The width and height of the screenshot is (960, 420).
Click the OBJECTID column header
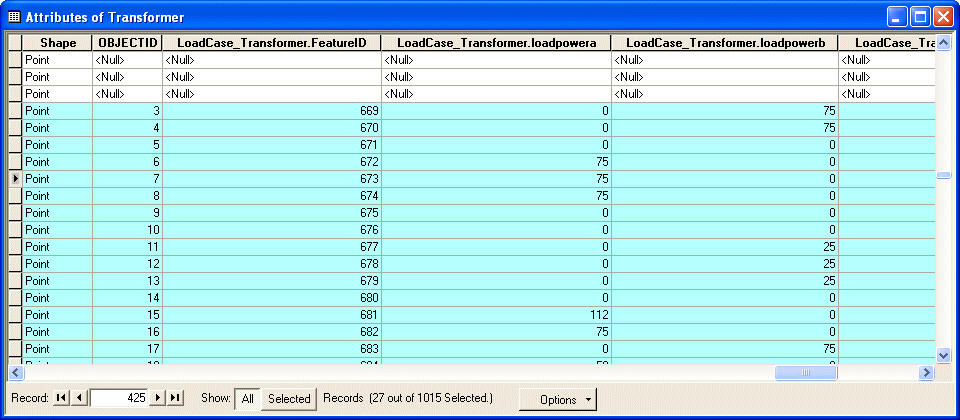tap(127, 43)
